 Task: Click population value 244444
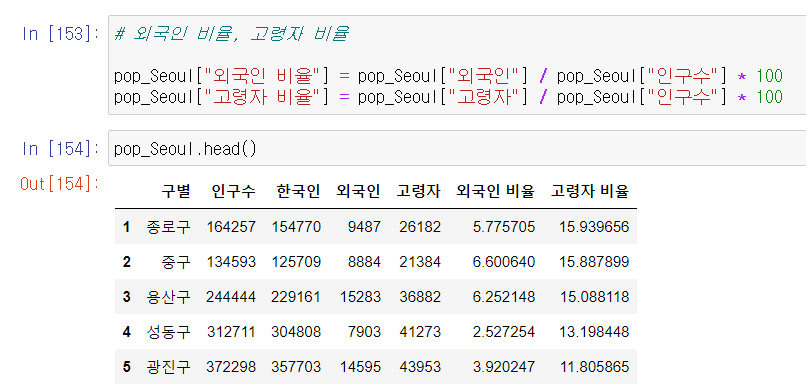coord(231,297)
